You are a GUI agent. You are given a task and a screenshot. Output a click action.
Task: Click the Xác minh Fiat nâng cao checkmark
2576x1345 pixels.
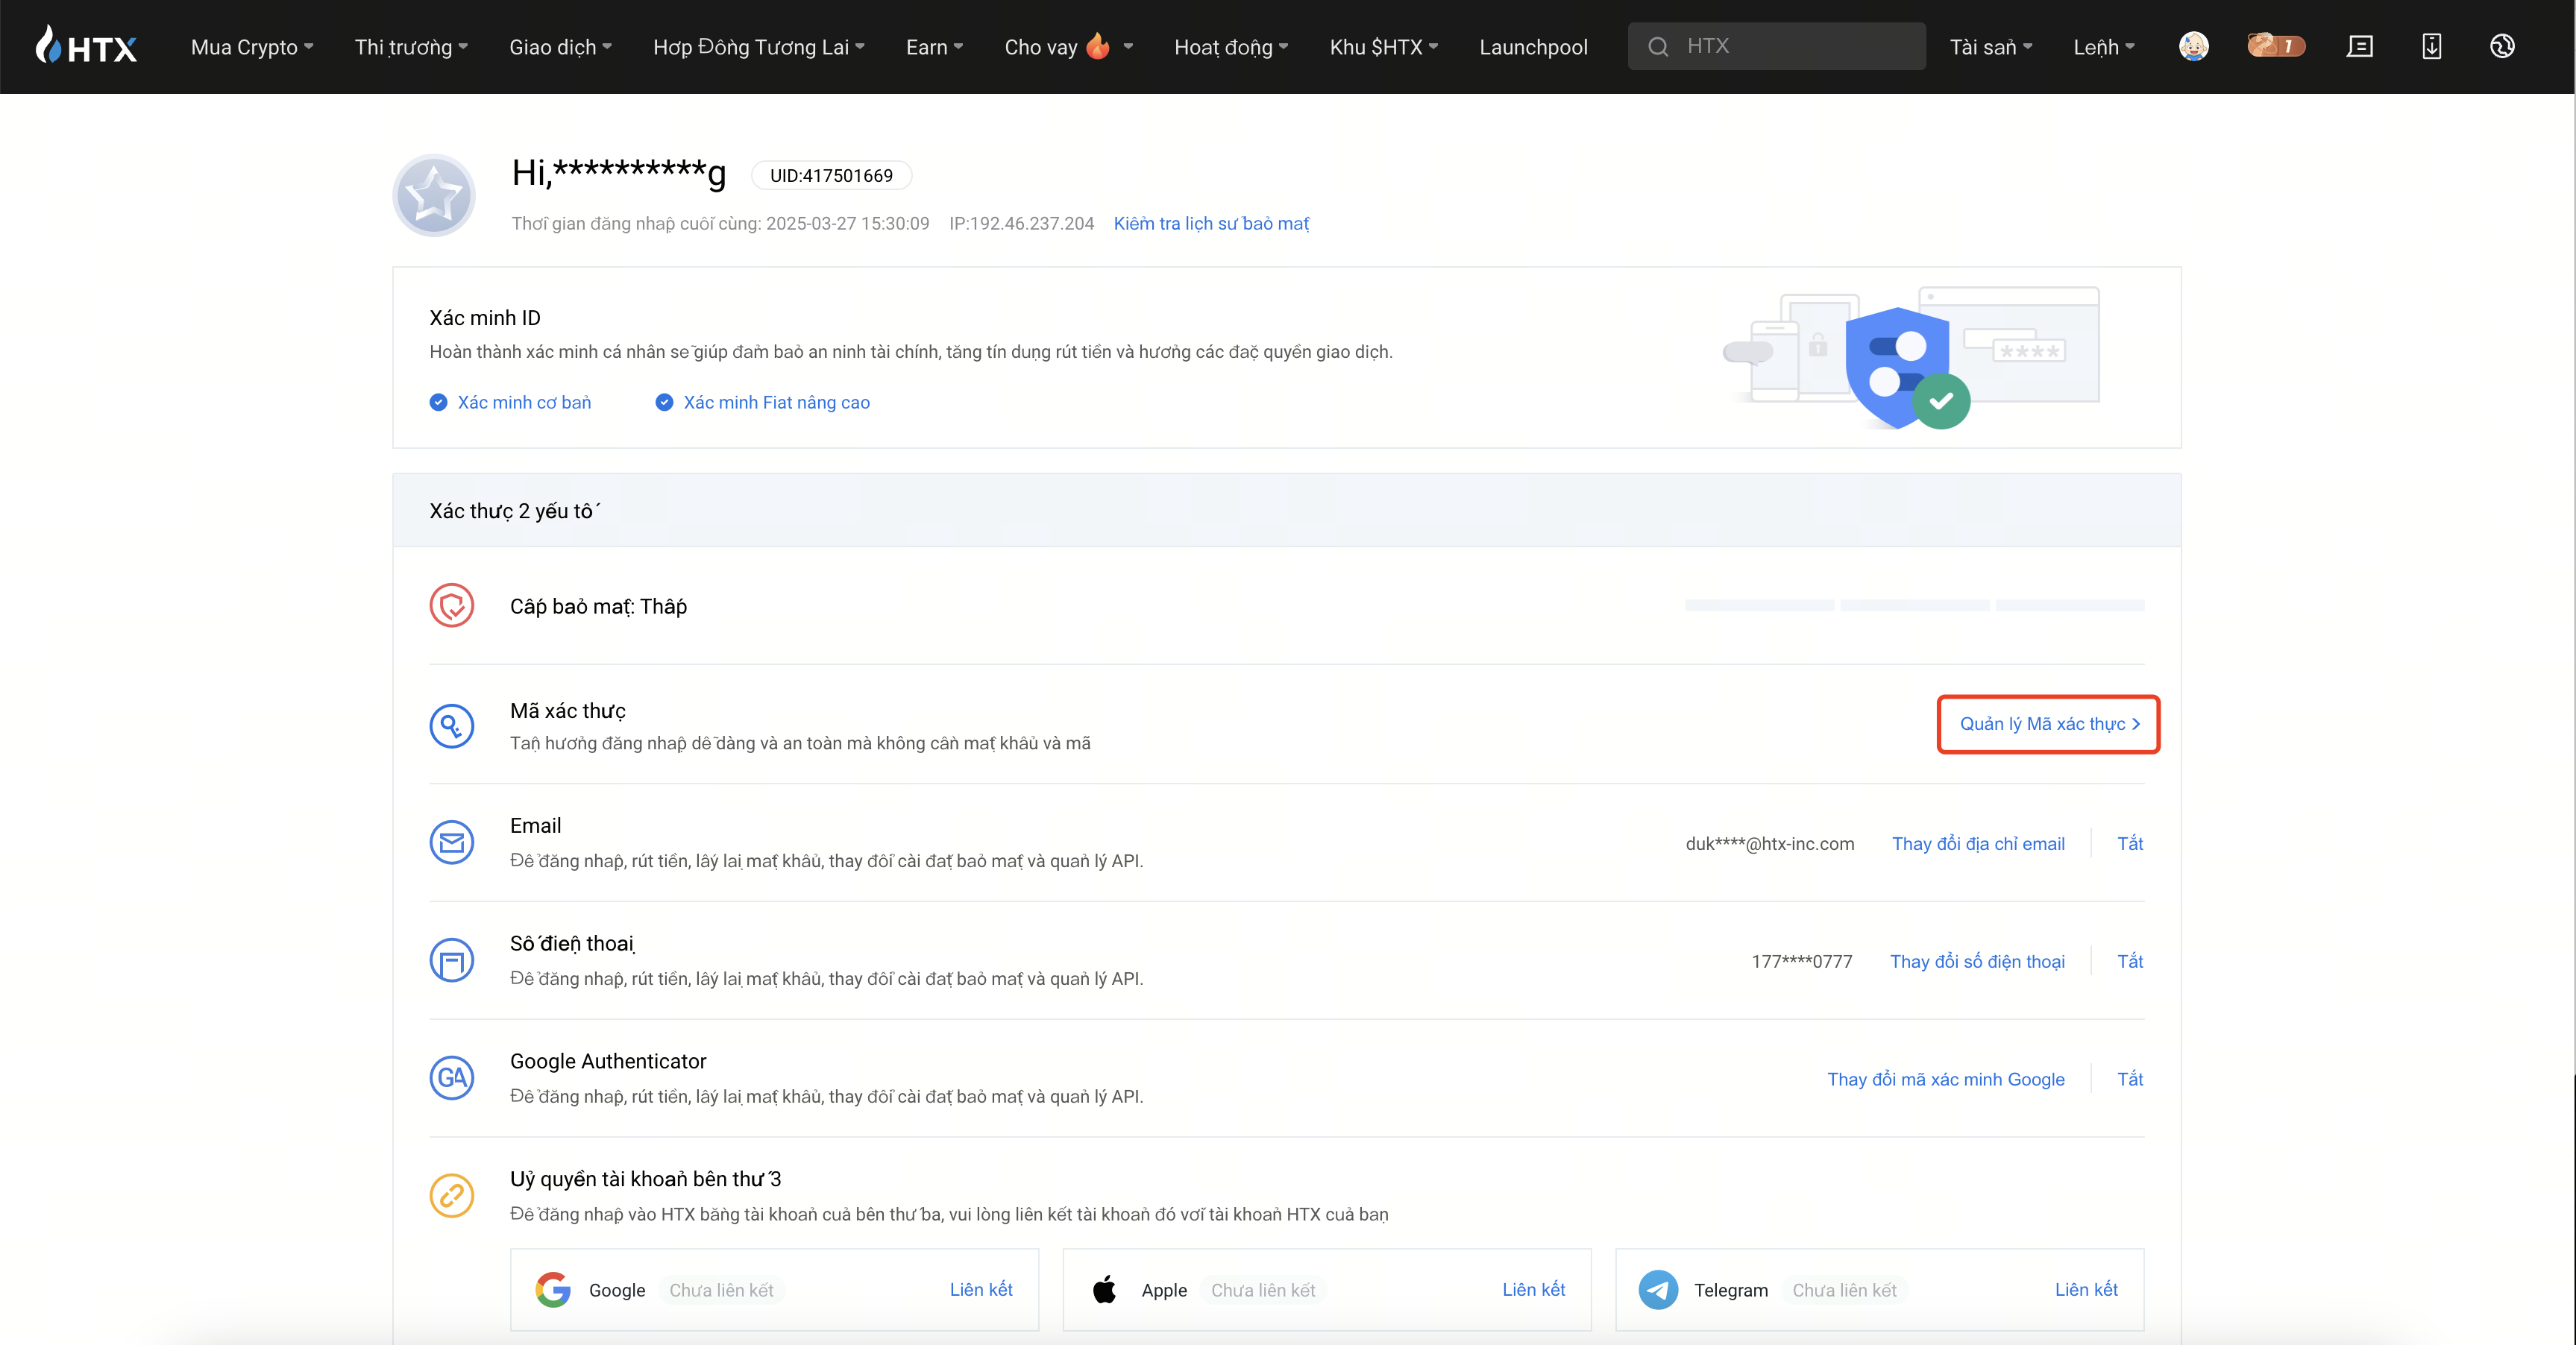[664, 402]
